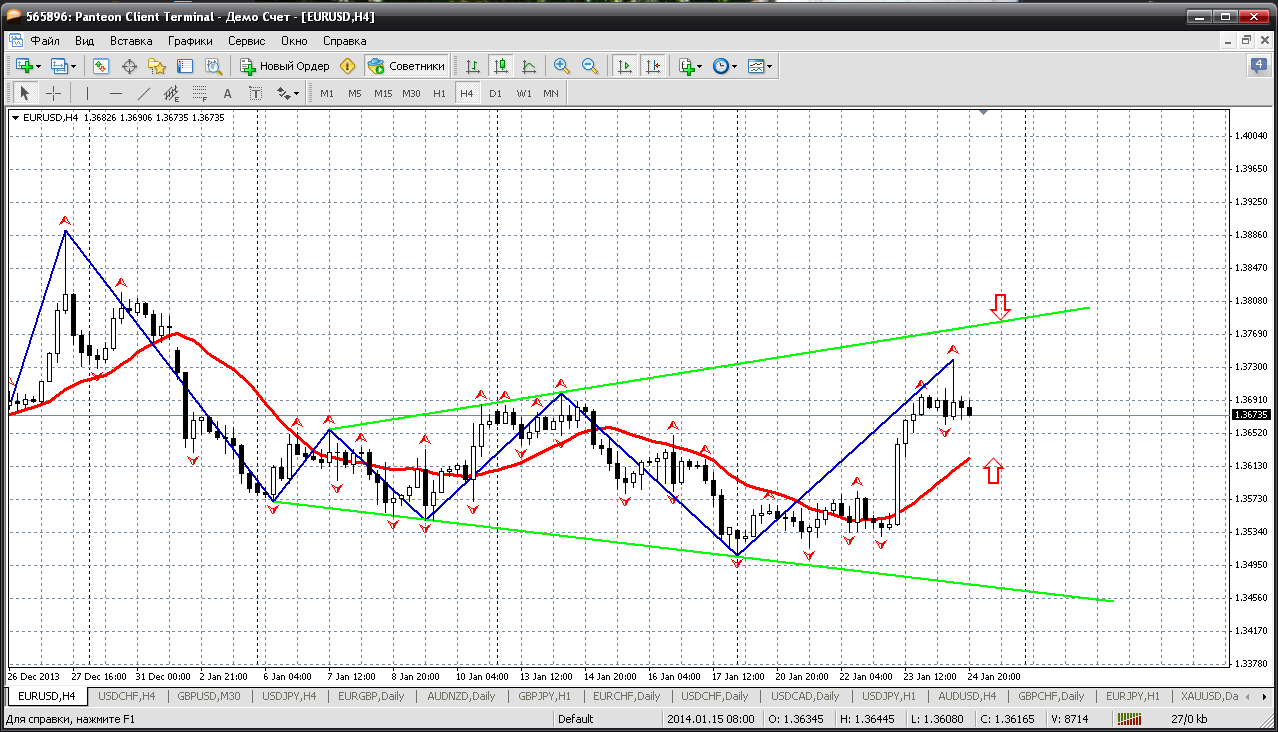Select the crosshair tool

click(53, 93)
